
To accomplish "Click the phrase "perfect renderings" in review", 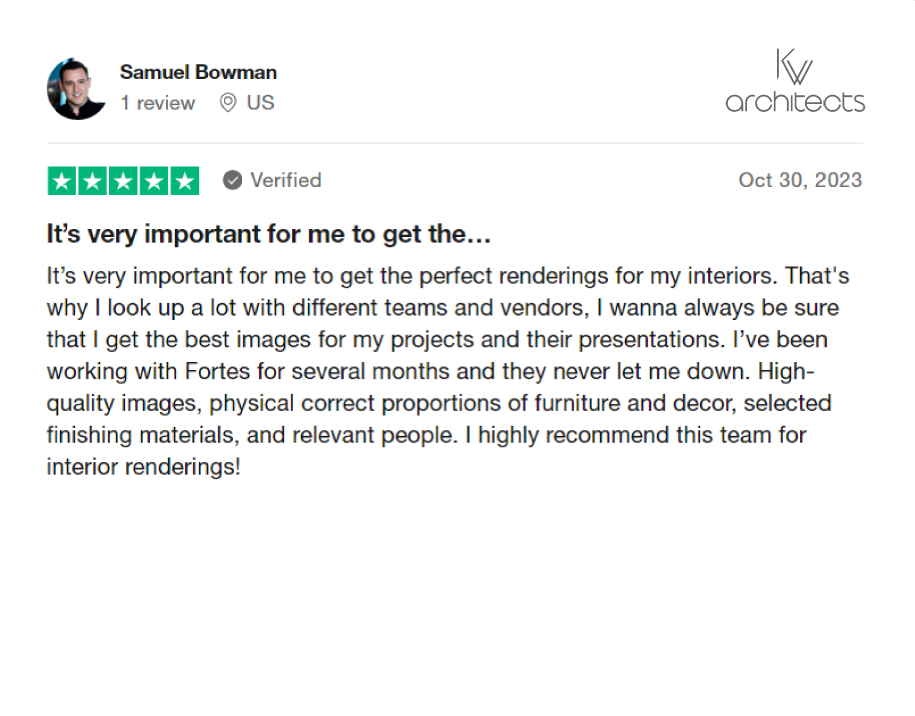I will pos(480,275).
